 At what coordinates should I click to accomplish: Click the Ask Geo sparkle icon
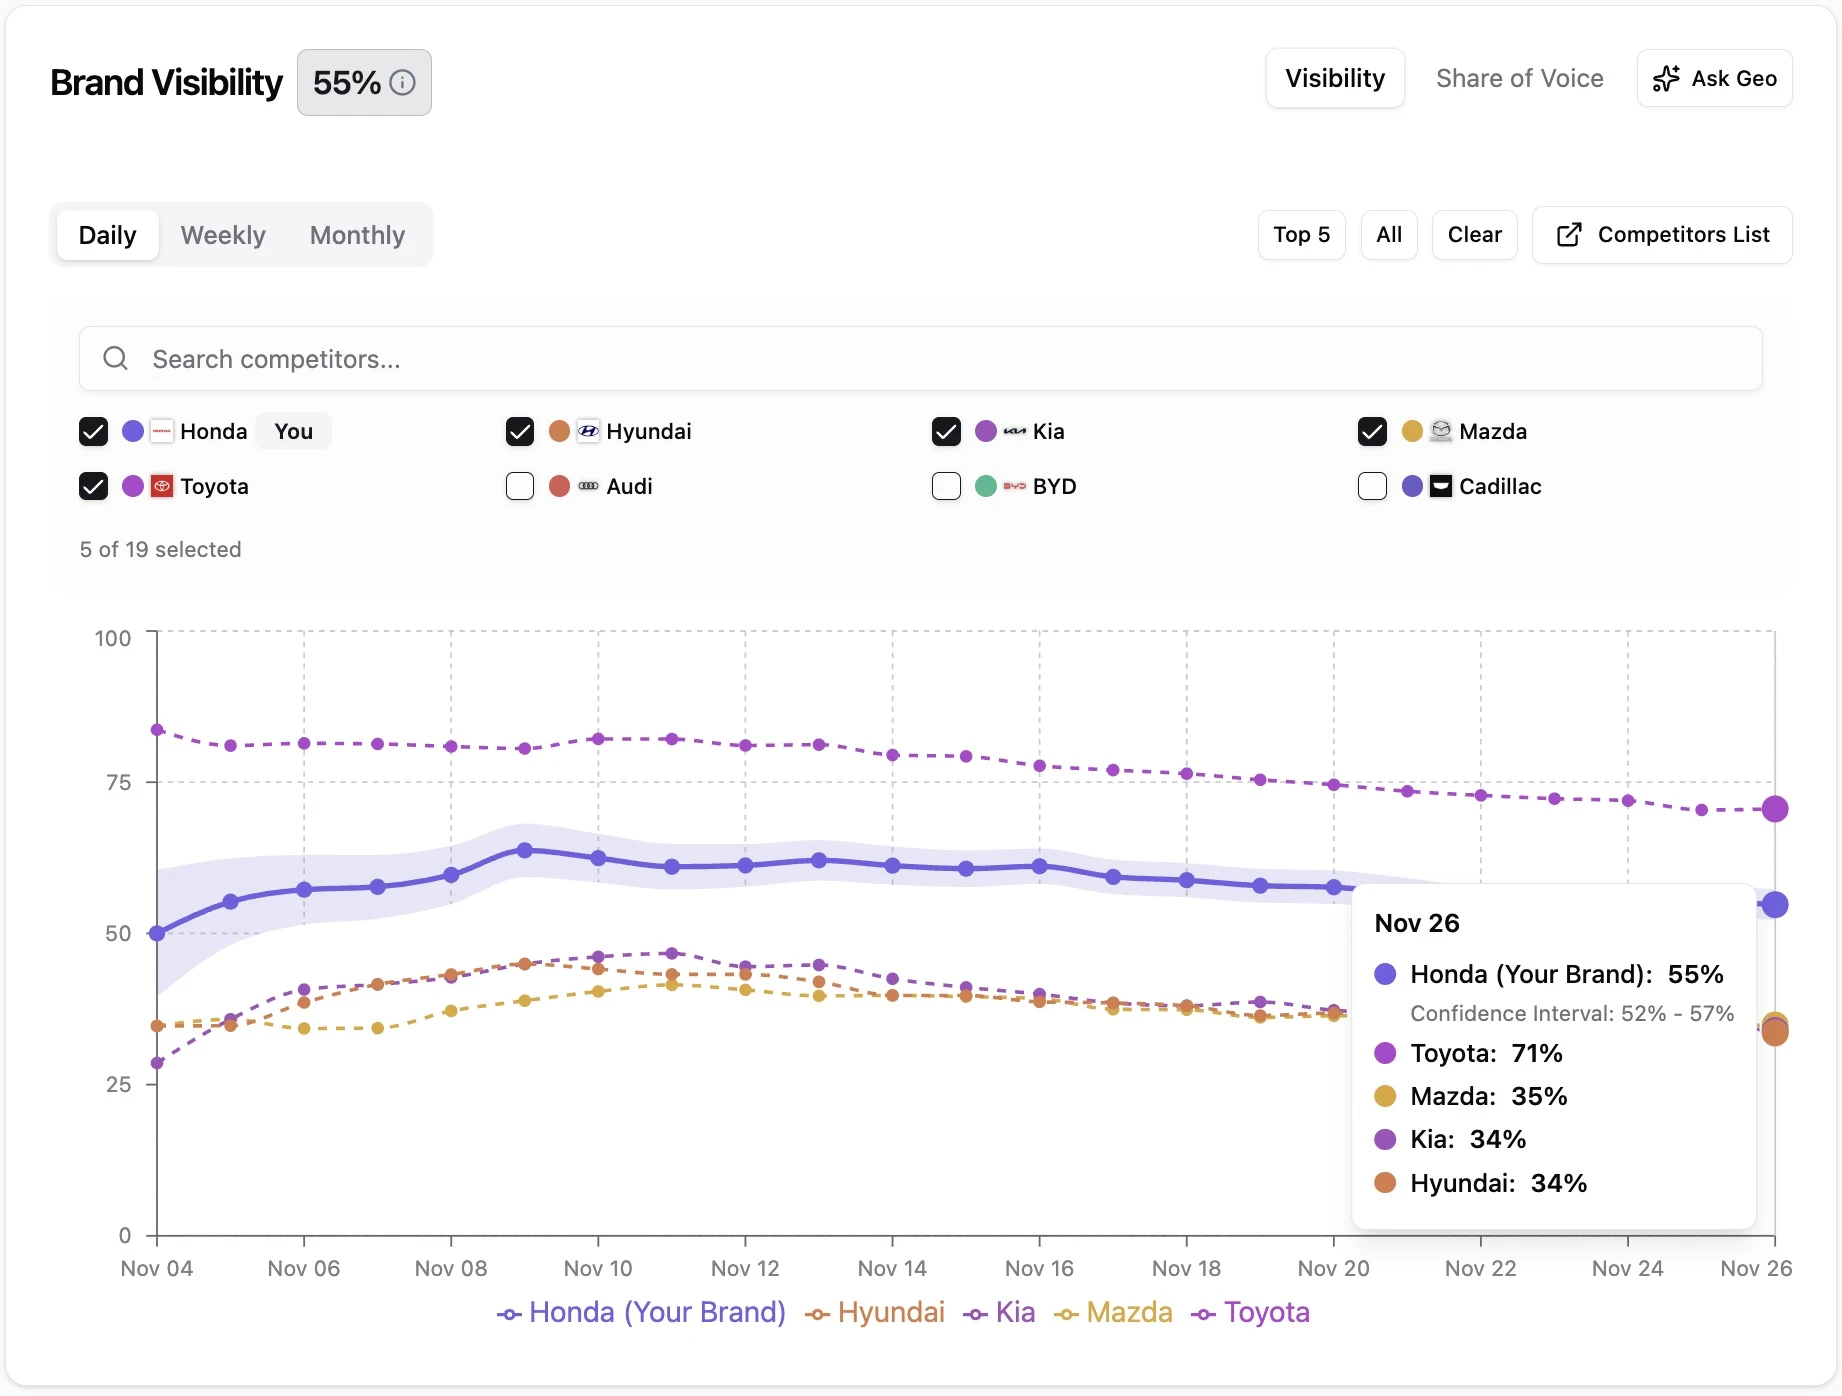point(1666,79)
